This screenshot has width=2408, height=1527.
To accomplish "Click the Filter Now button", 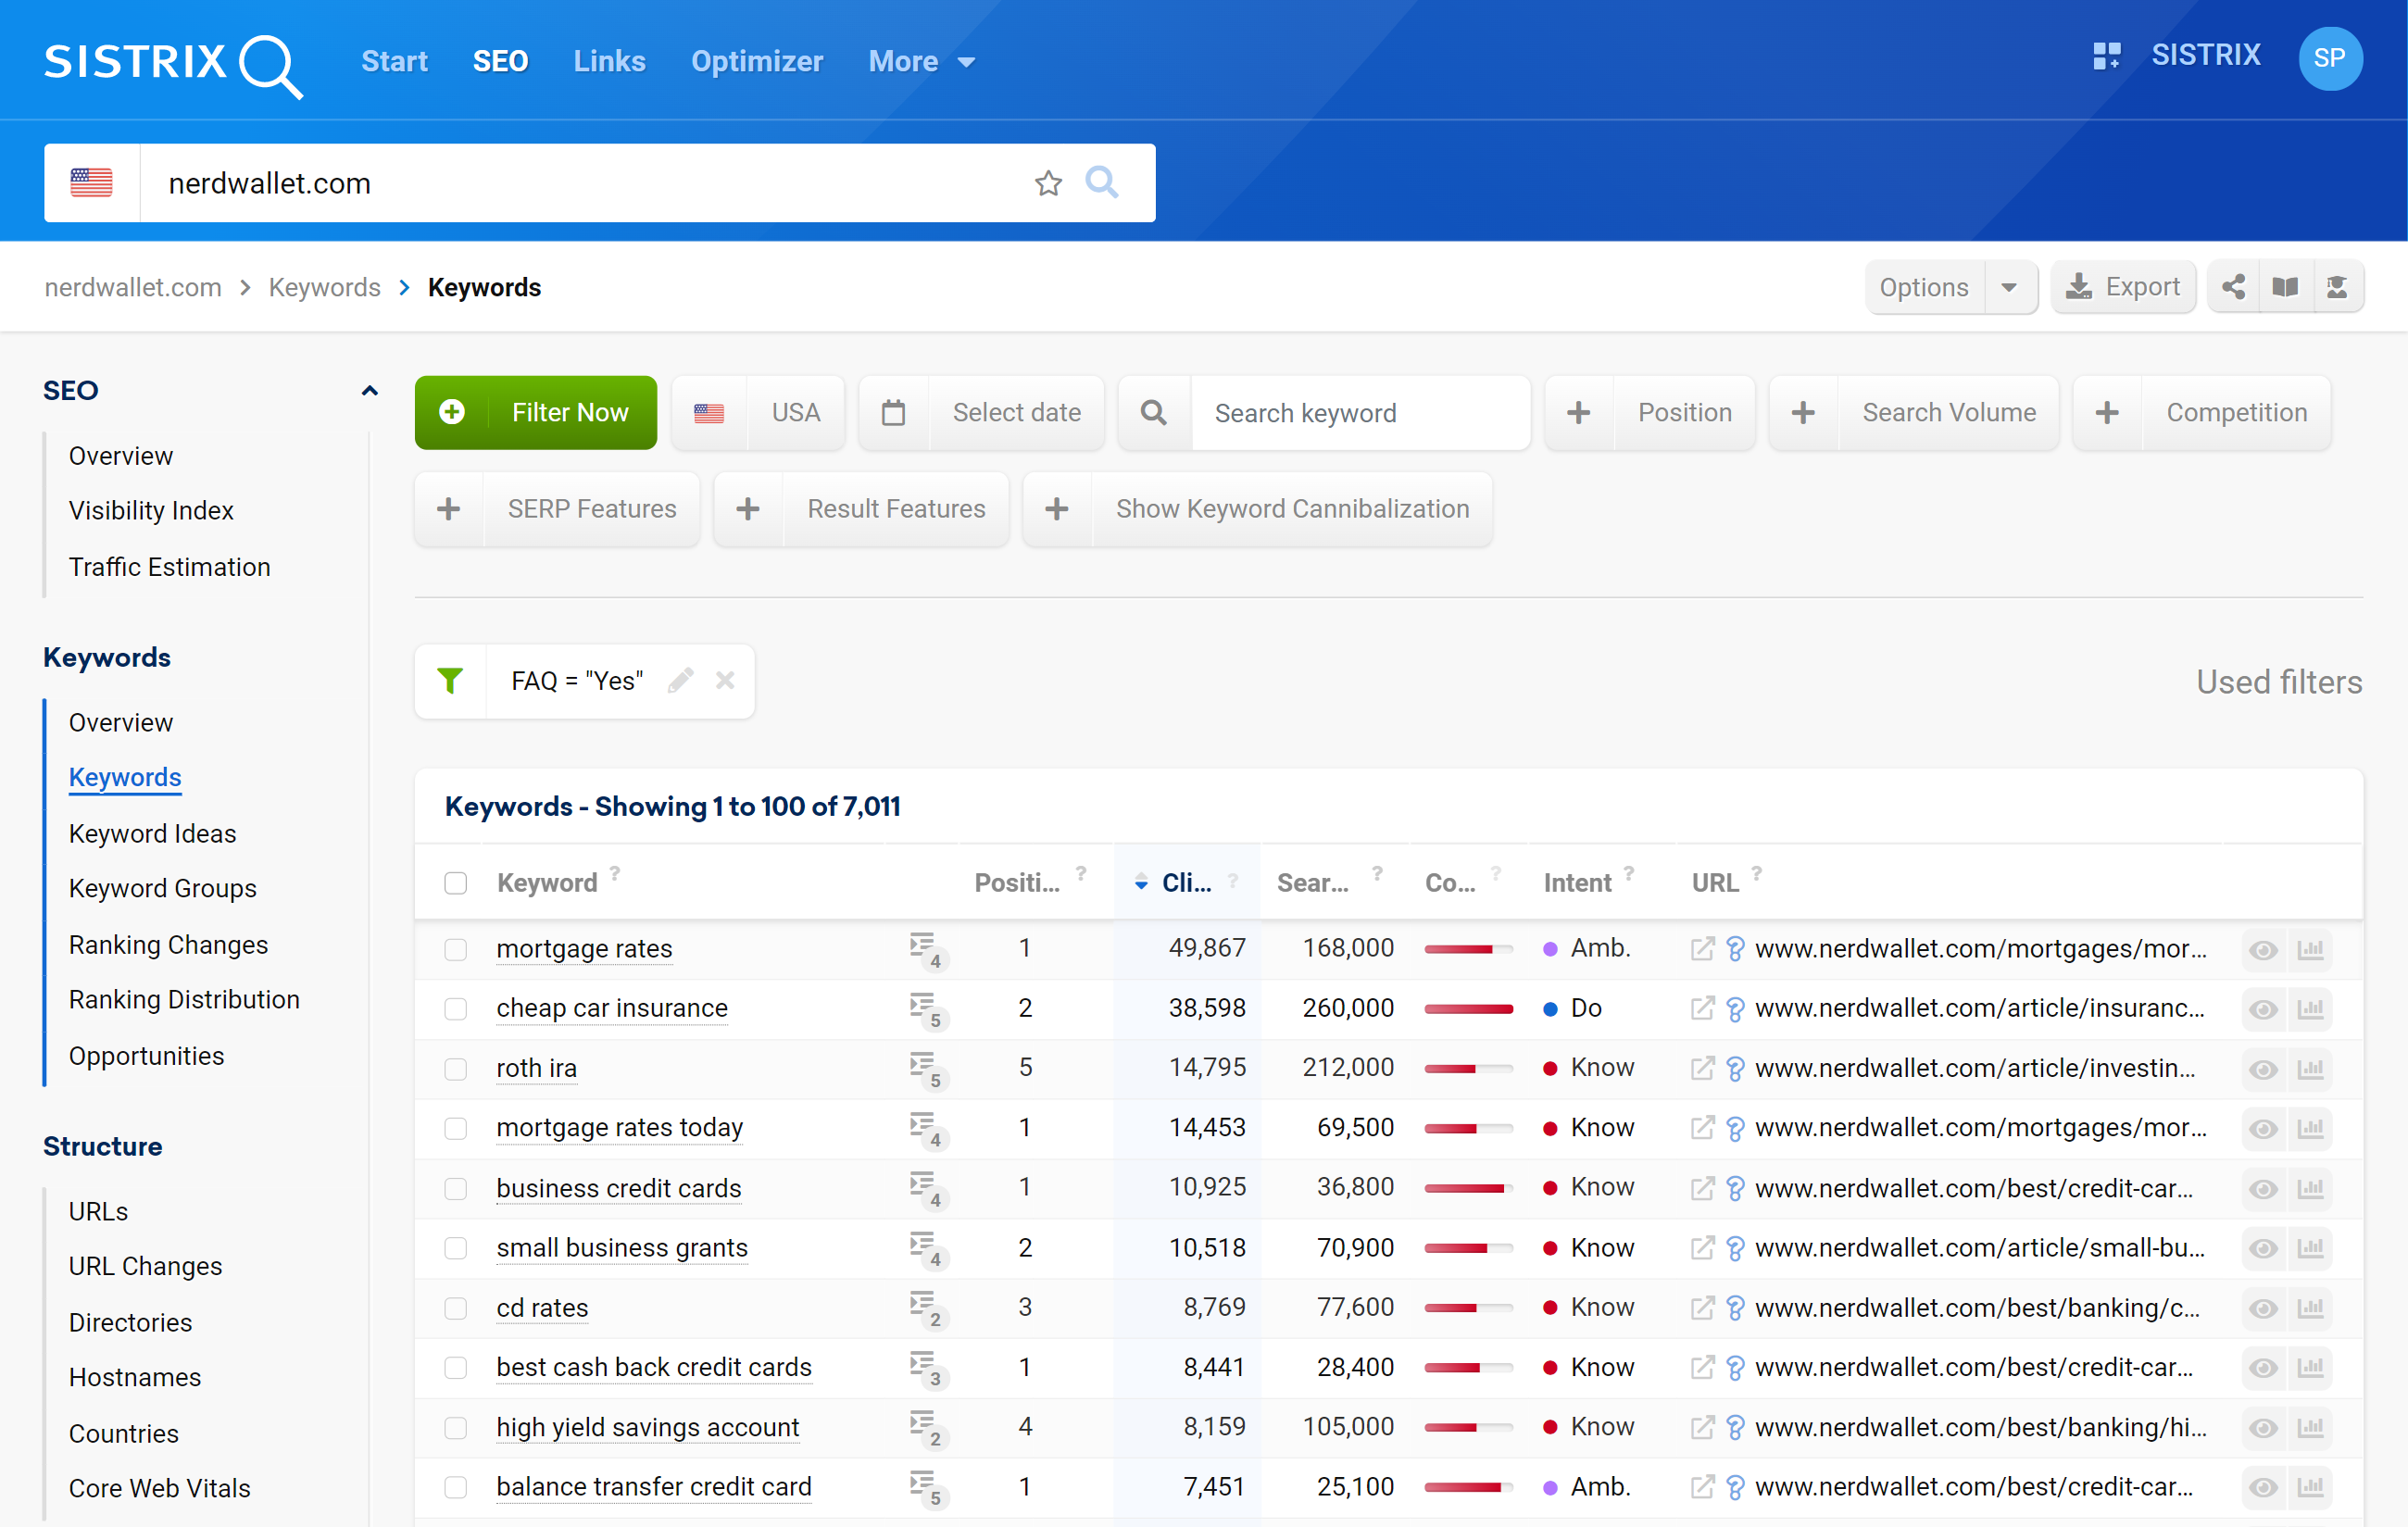I will tap(535, 411).
